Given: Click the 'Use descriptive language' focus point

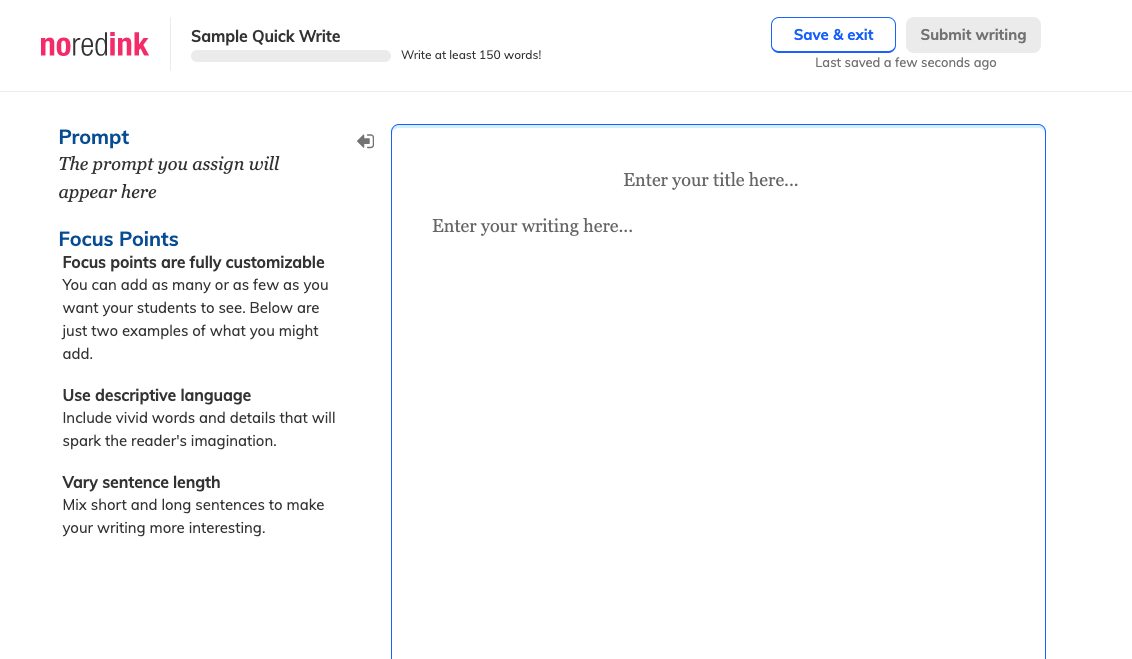Looking at the screenshot, I should tap(157, 396).
